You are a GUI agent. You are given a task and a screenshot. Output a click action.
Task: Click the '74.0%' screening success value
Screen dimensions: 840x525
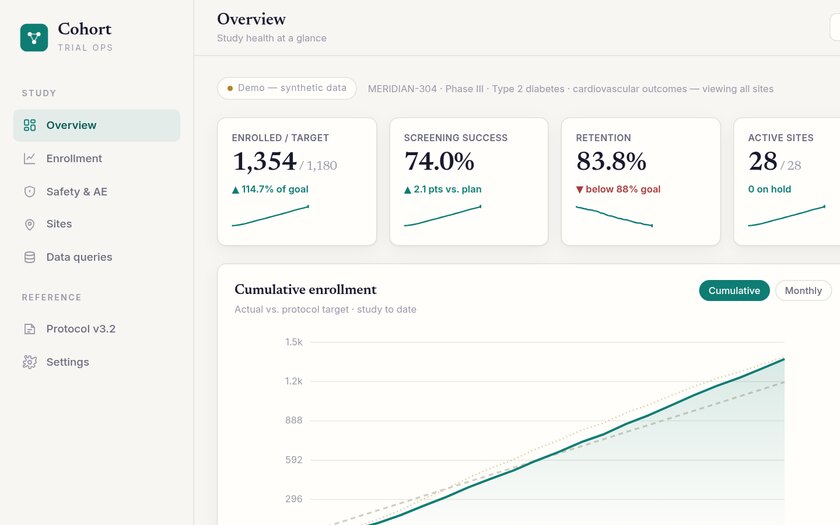click(x=439, y=161)
